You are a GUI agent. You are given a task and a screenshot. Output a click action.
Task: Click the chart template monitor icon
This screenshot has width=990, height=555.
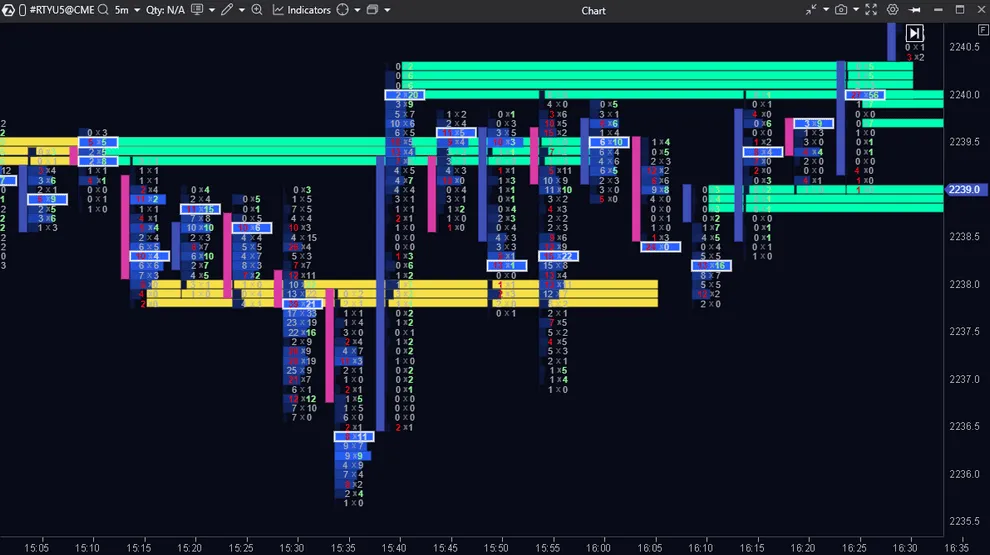[x=197, y=10]
